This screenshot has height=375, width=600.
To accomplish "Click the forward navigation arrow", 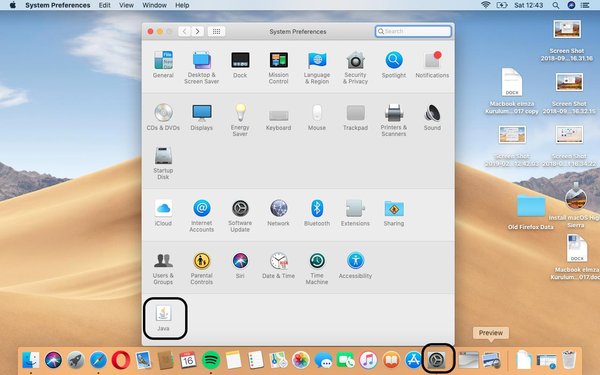I will click(197, 31).
